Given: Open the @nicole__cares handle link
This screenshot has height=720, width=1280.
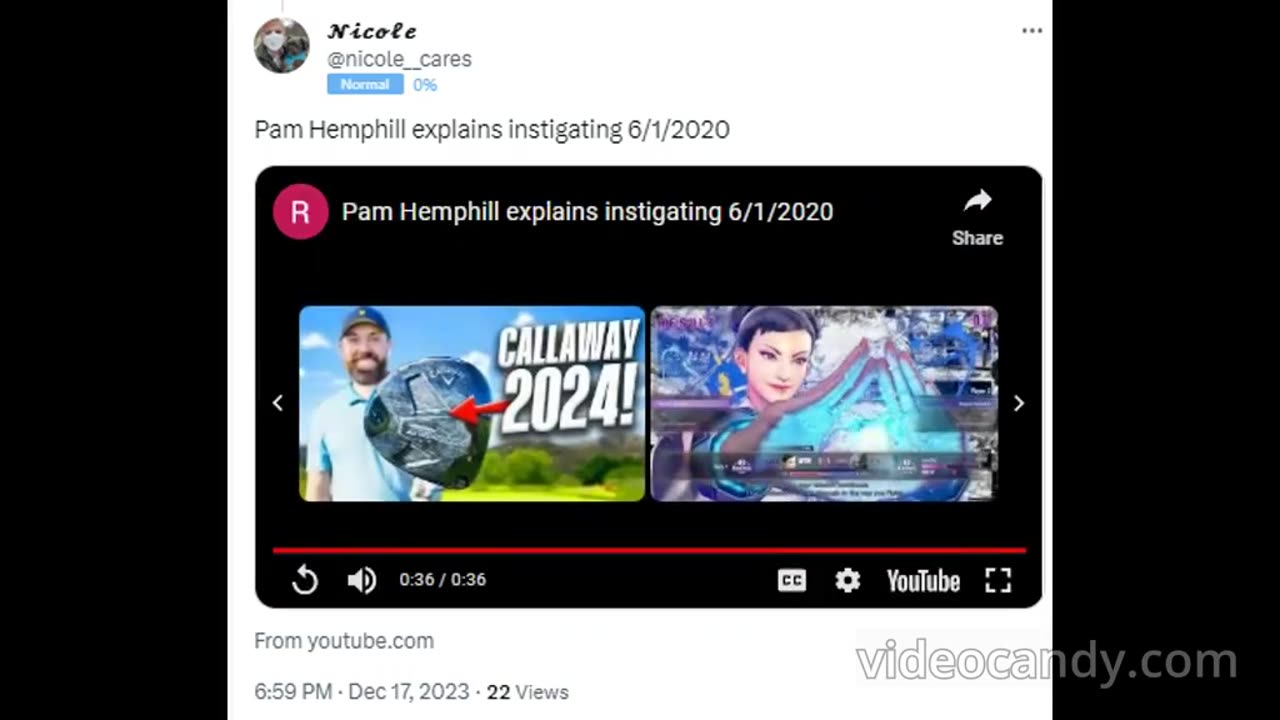Looking at the screenshot, I should click(399, 59).
